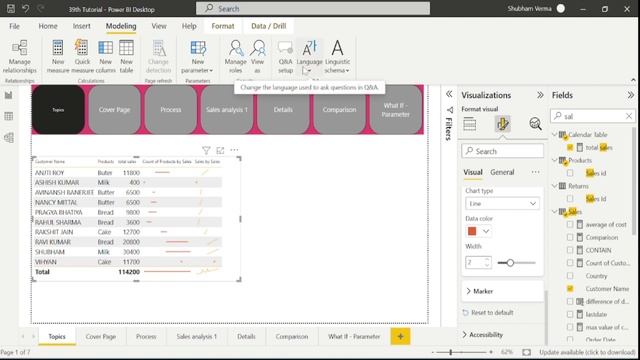The height and width of the screenshot is (360, 640).
Task: Click Reset to default
Action: 488,313
